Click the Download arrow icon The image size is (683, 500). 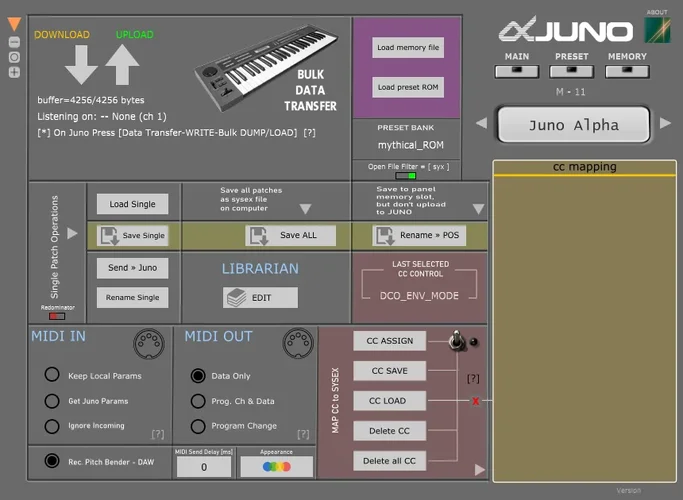pos(81,65)
